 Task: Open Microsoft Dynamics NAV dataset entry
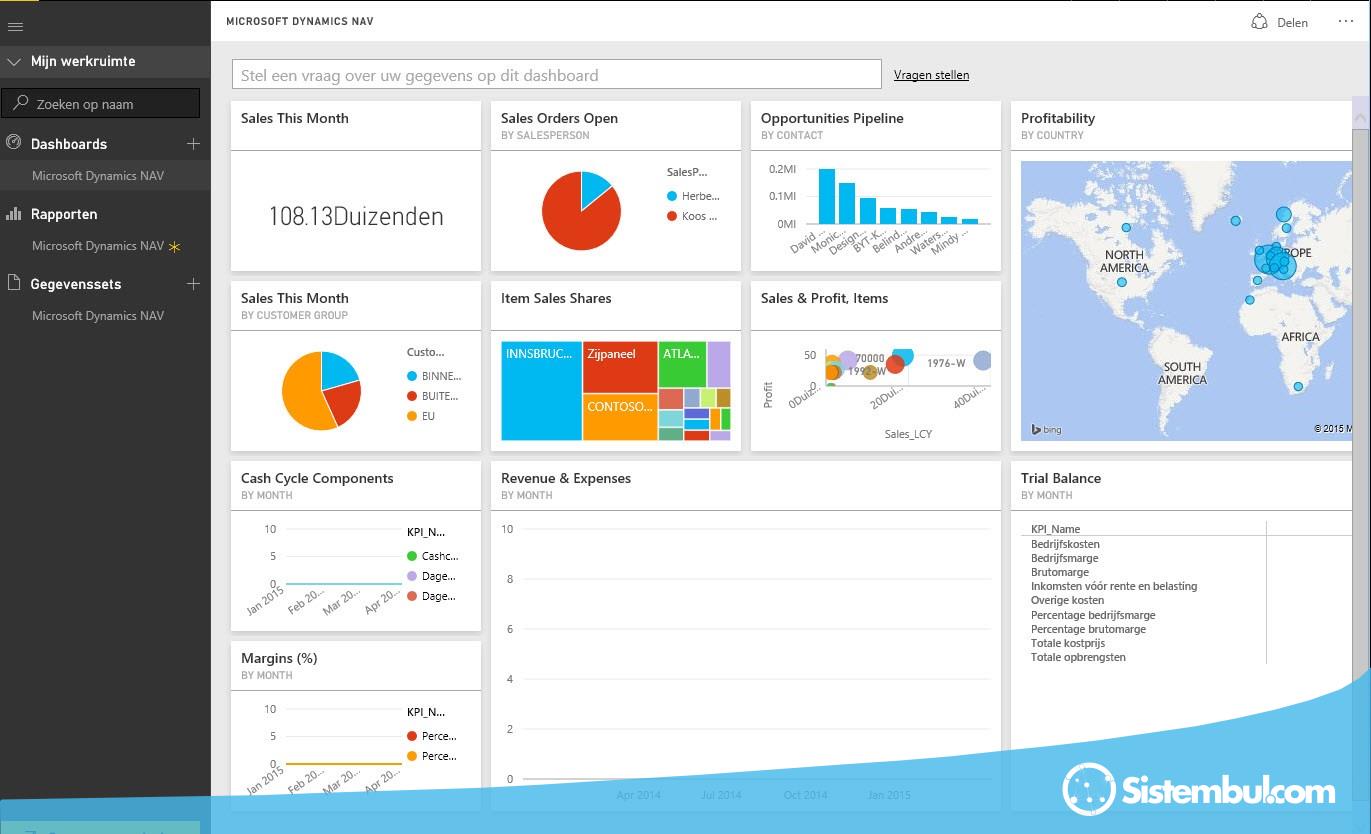(98, 316)
